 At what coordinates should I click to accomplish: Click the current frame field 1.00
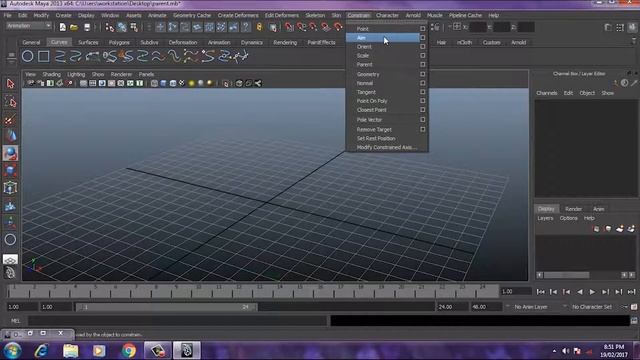click(516, 291)
